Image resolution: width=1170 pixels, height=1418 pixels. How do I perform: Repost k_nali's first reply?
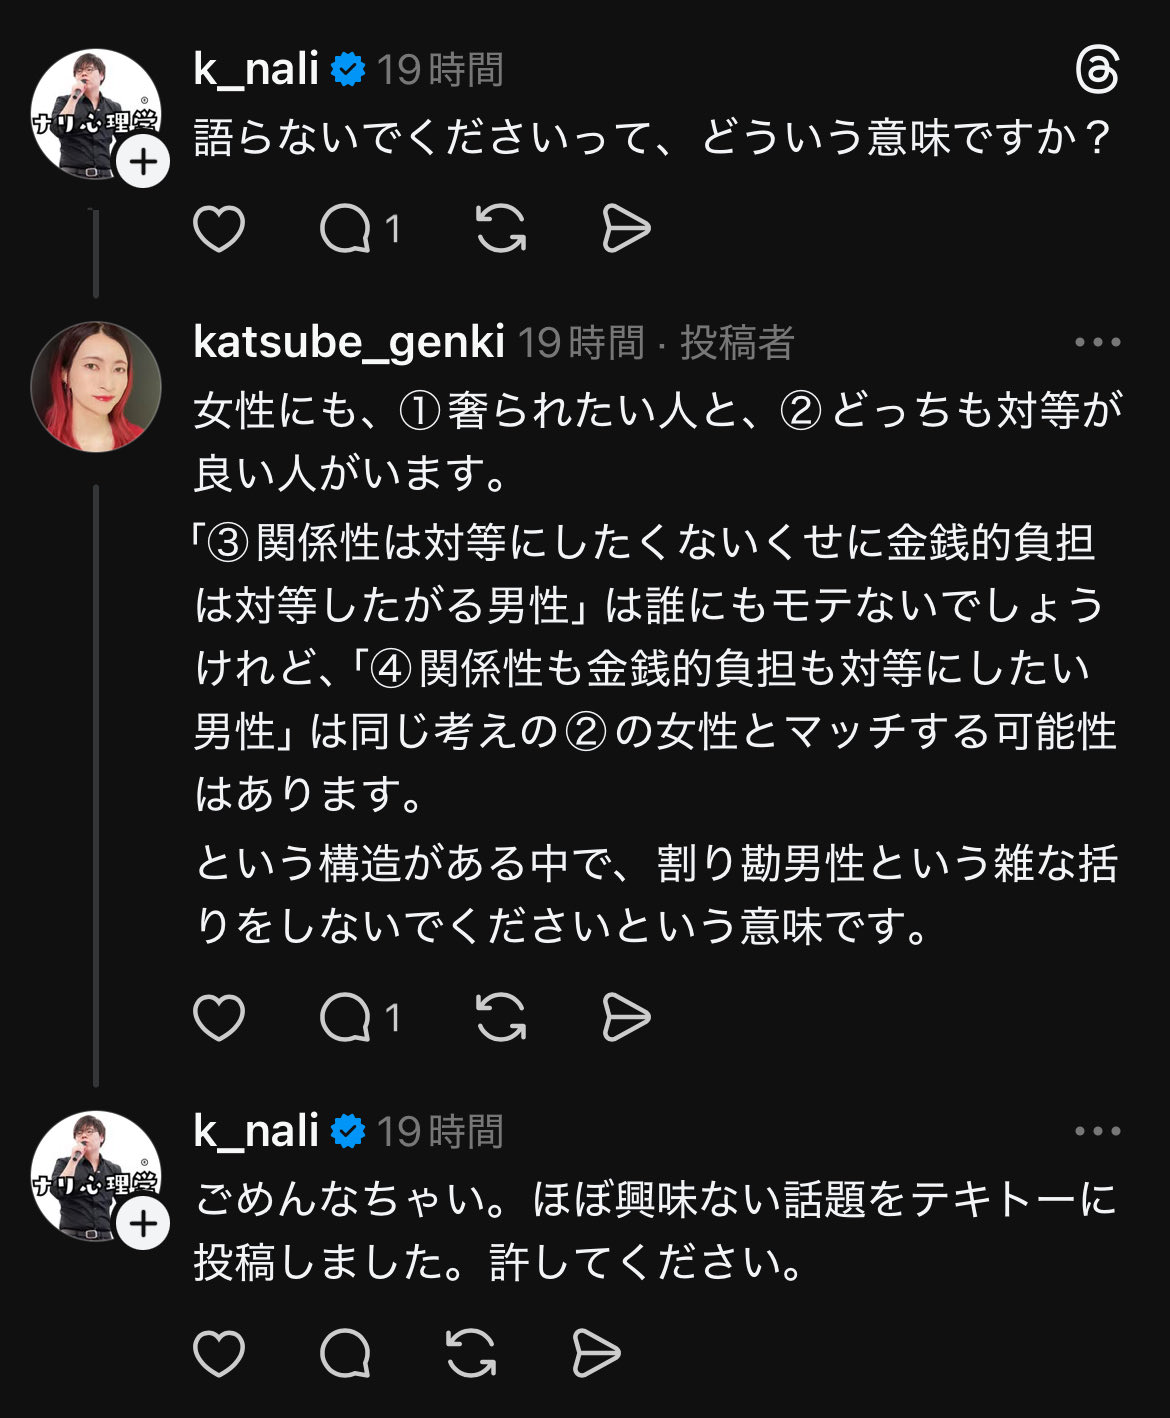[501, 229]
